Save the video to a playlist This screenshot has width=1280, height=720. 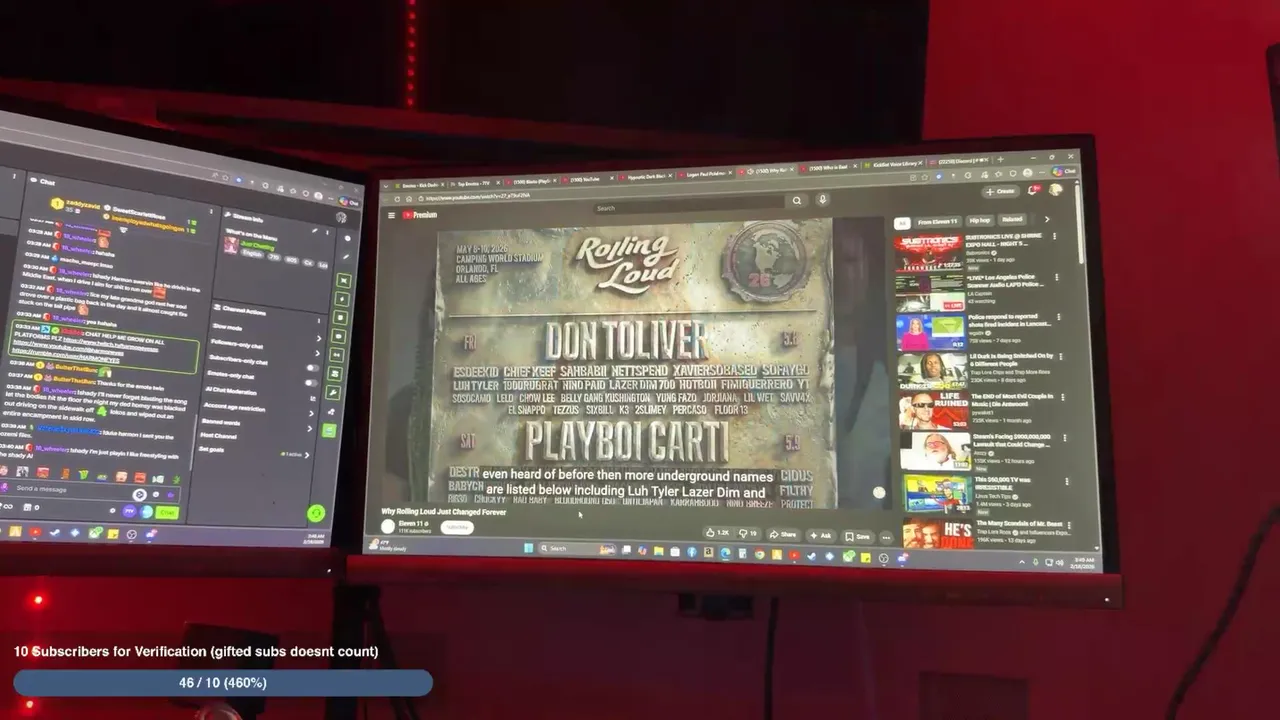[857, 537]
